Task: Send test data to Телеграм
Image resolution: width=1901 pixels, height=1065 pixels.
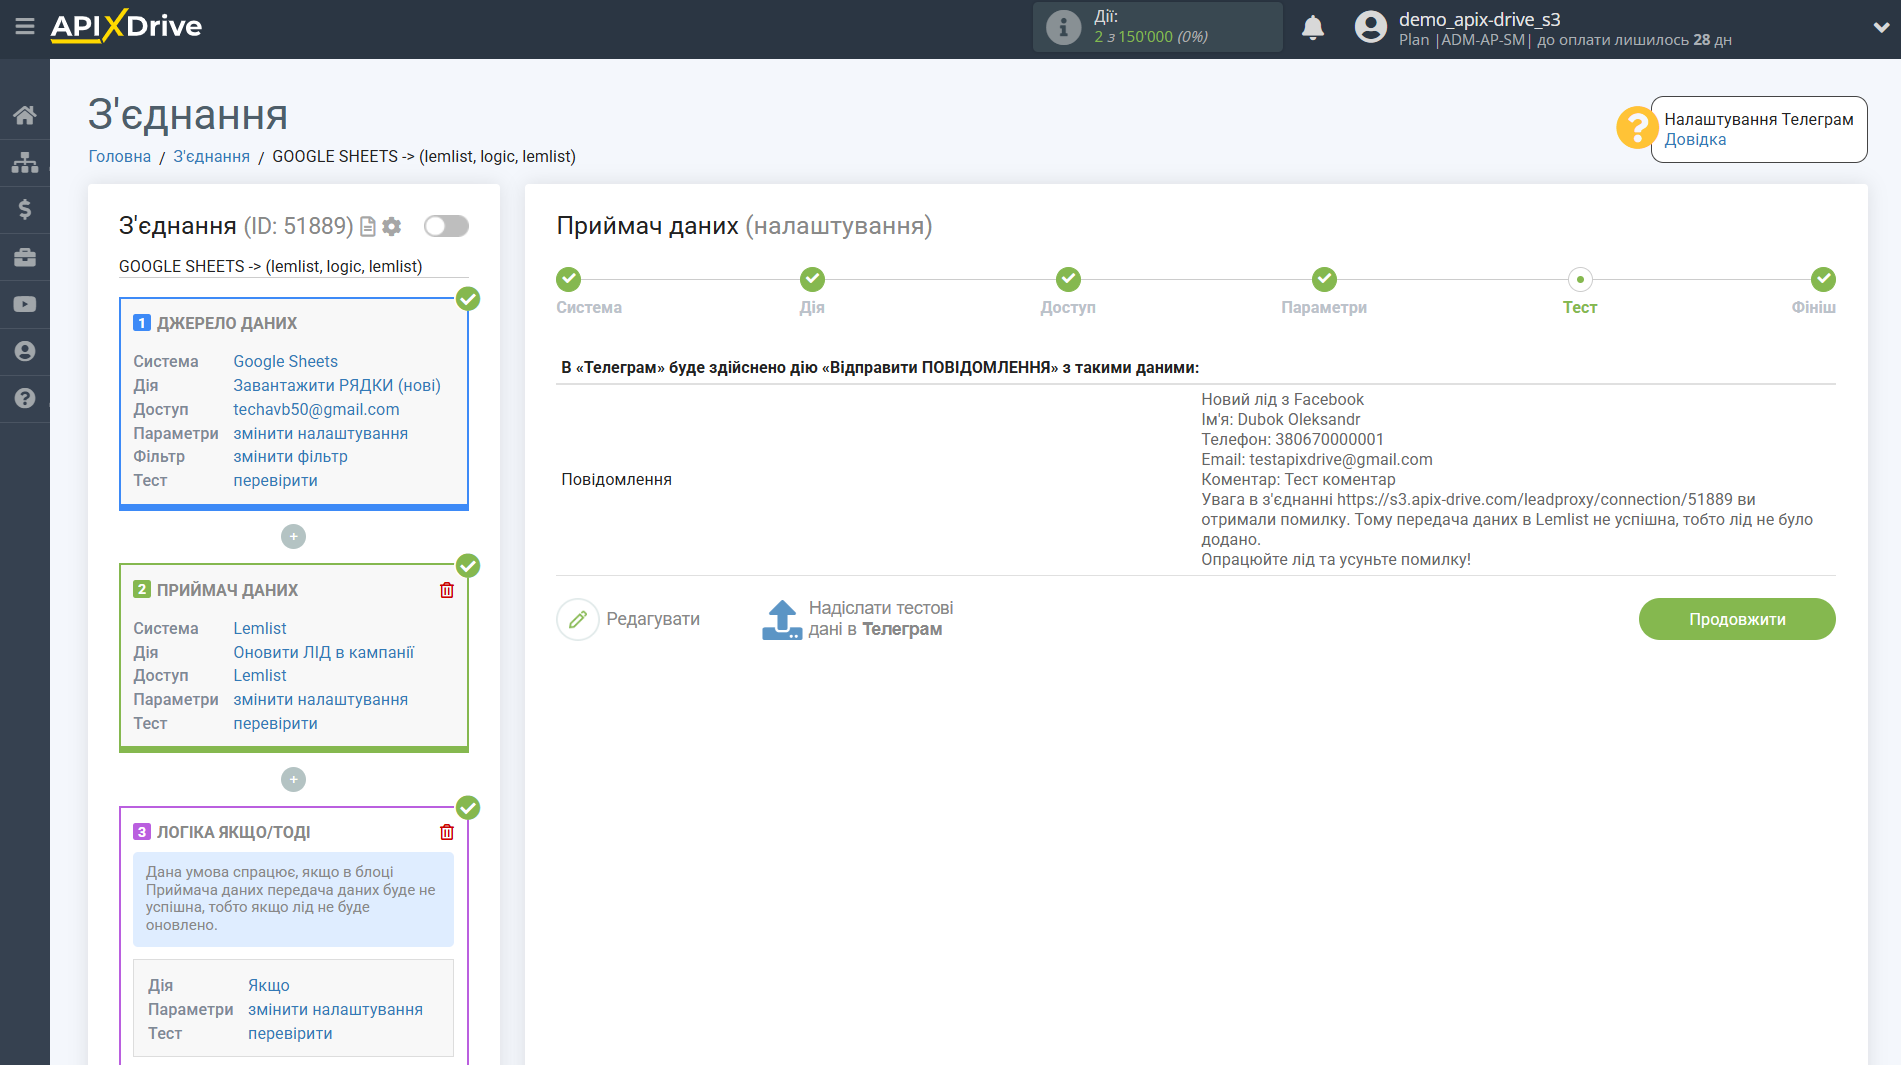Action: pyautogui.click(x=880, y=619)
